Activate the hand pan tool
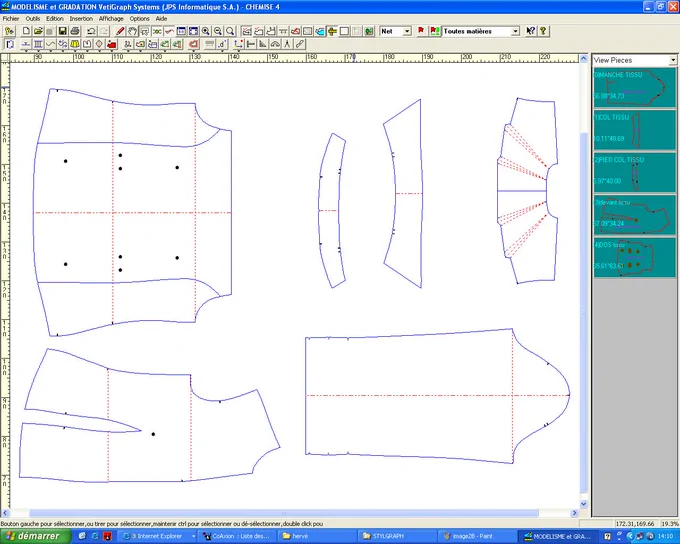This screenshot has height=544, width=680. 132,31
